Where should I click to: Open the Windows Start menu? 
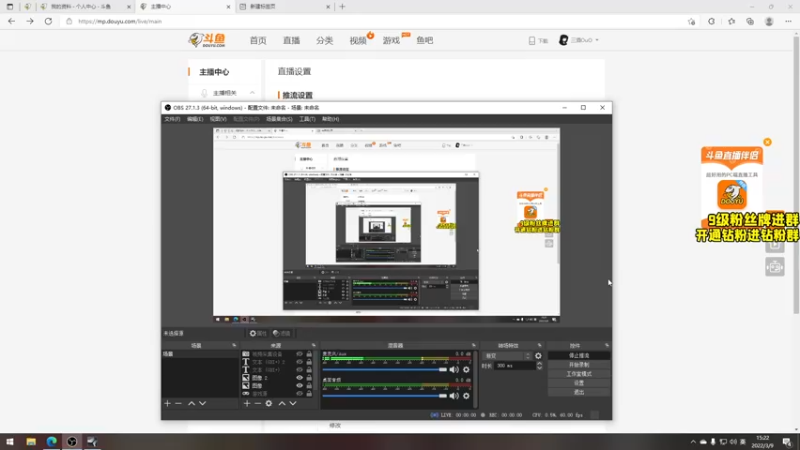(x=10, y=442)
